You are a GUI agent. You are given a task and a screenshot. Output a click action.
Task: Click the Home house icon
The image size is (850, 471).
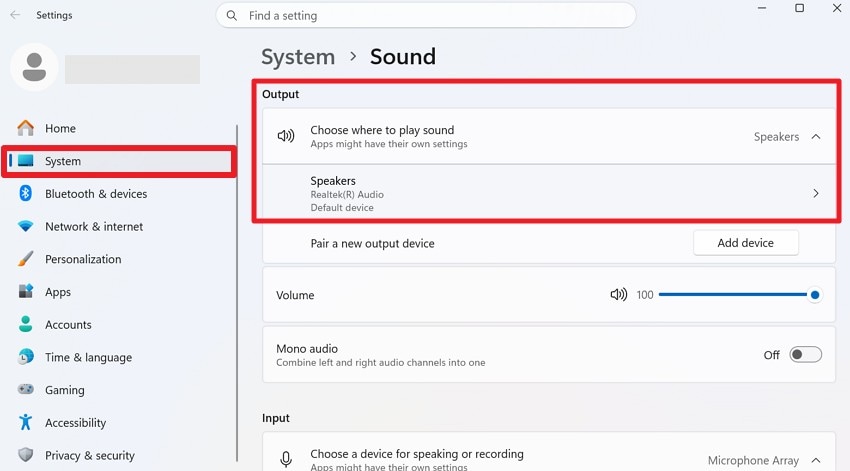pyautogui.click(x=25, y=128)
